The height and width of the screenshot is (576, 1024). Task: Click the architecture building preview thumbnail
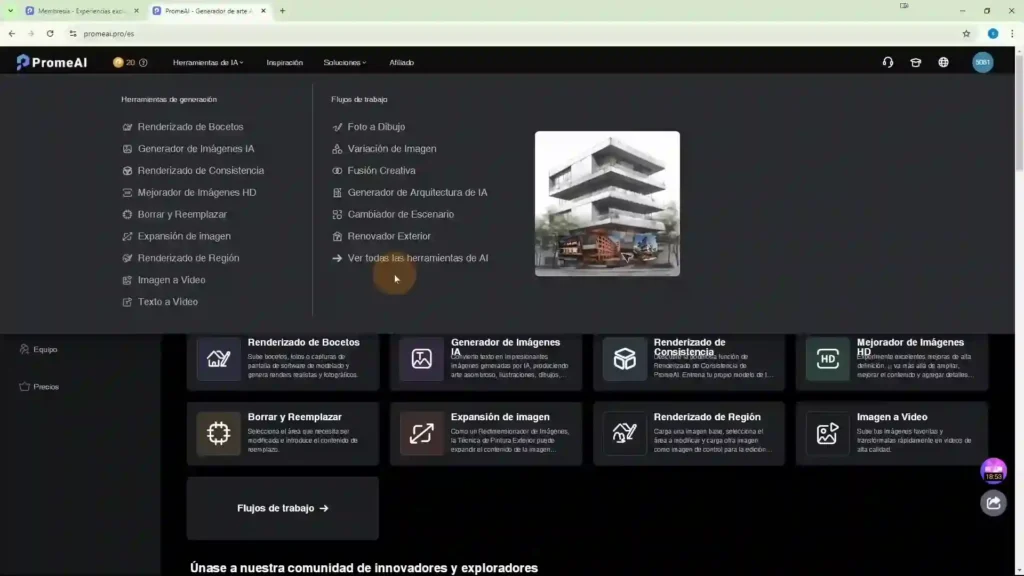tap(607, 203)
